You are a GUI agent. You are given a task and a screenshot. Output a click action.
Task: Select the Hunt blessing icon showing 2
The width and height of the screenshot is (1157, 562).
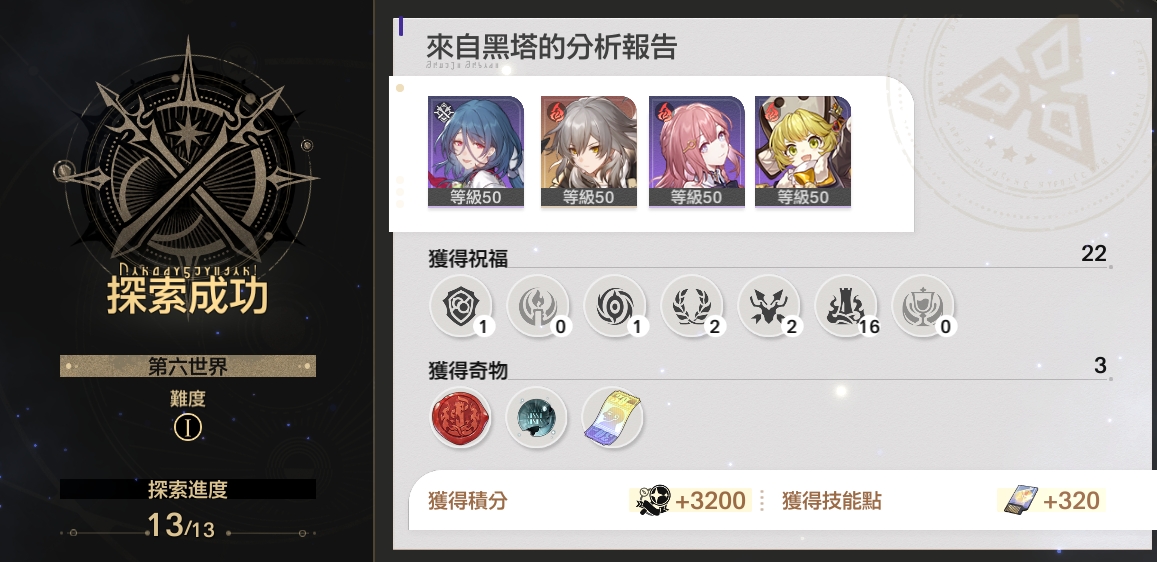point(769,306)
